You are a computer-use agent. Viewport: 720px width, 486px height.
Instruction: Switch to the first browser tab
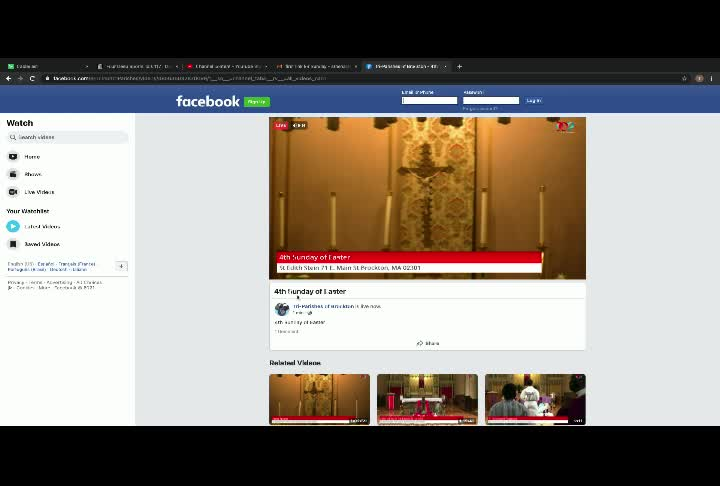click(x=47, y=67)
